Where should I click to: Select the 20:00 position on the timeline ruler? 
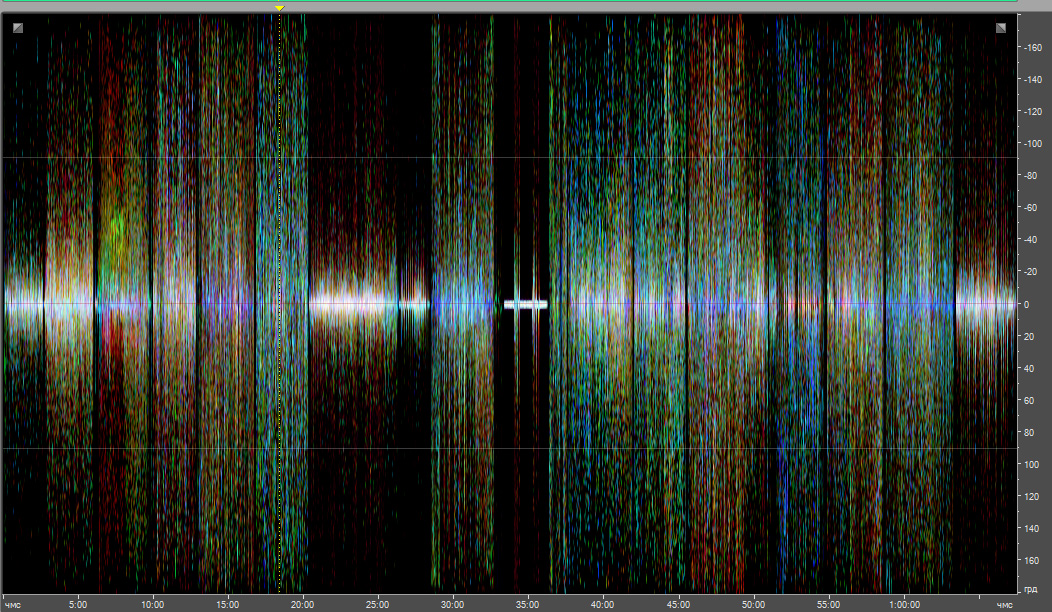pos(302,604)
